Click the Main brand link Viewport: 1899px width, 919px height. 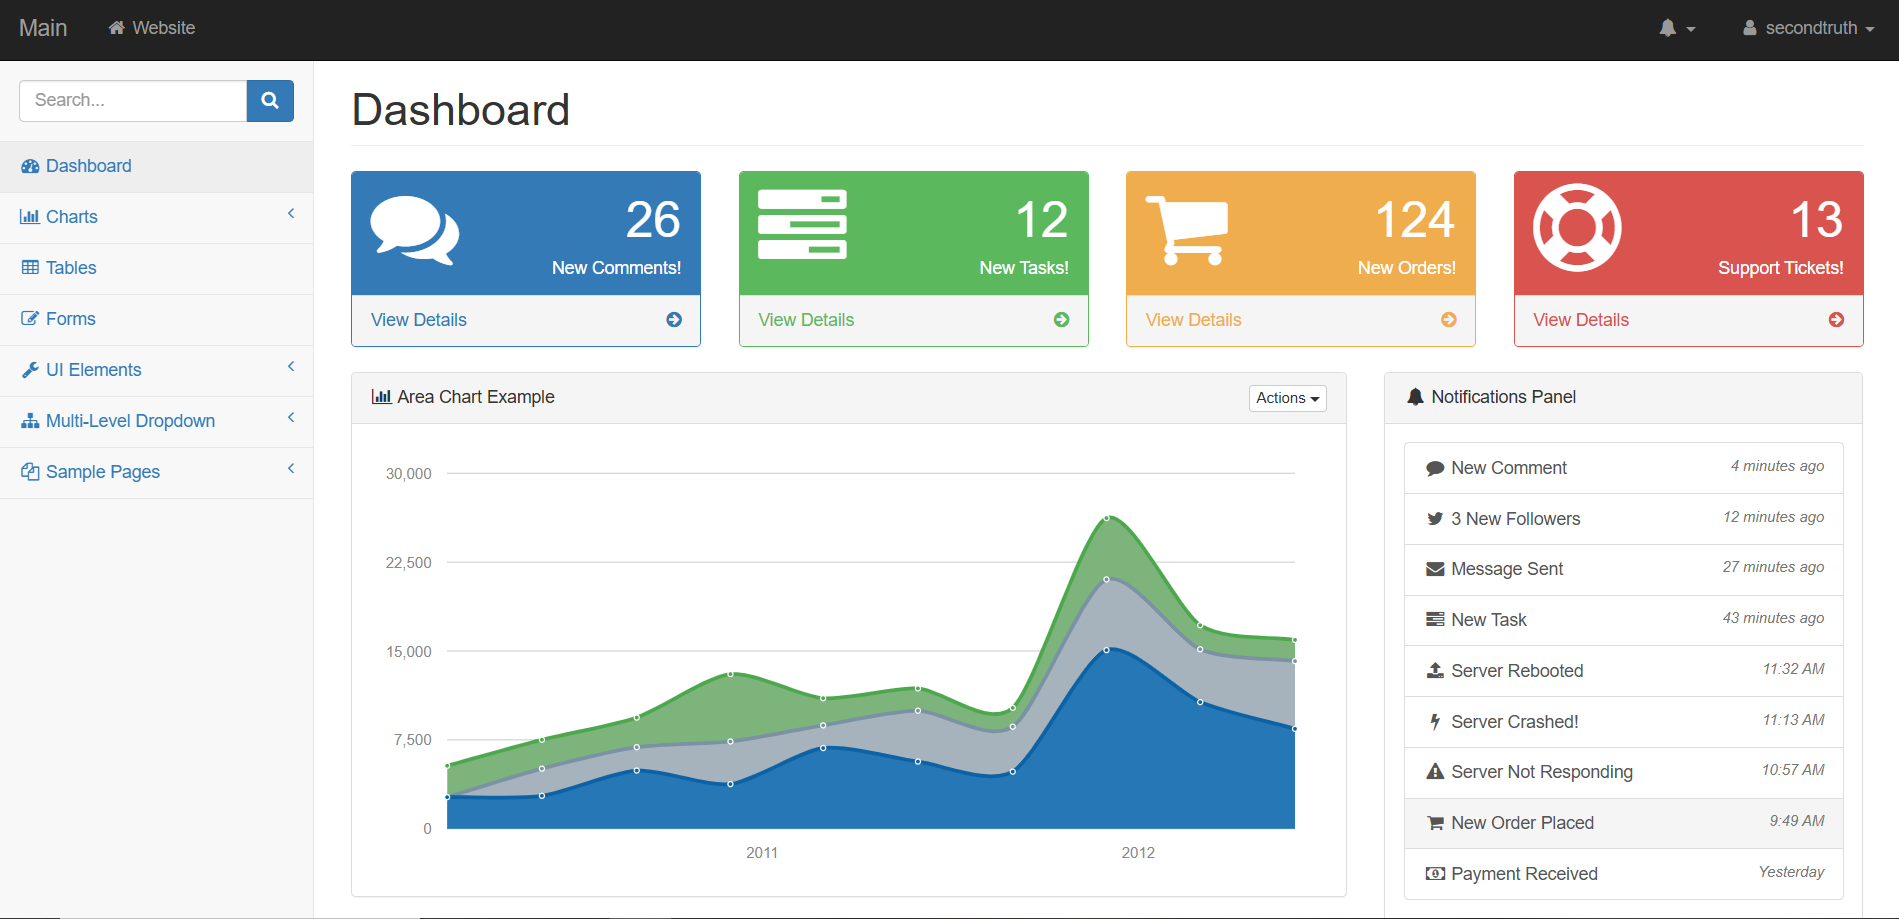(x=43, y=28)
